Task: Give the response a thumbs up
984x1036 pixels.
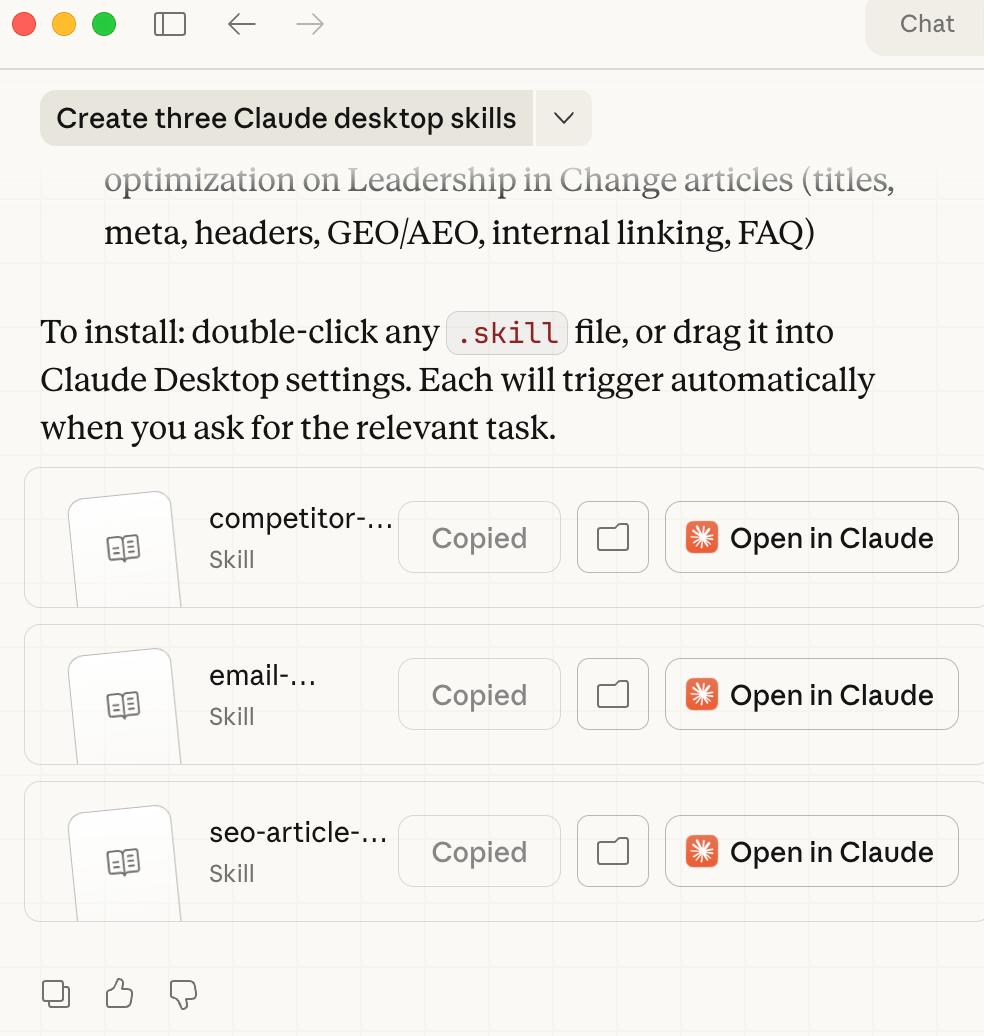Action: coord(120,993)
